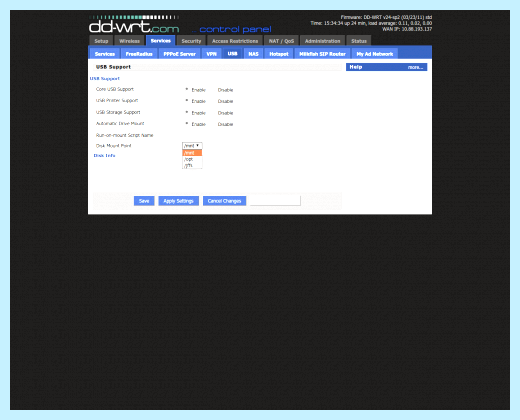Enable Core USB Support
Image resolution: width=520 pixels, height=420 pixels.
187,89
